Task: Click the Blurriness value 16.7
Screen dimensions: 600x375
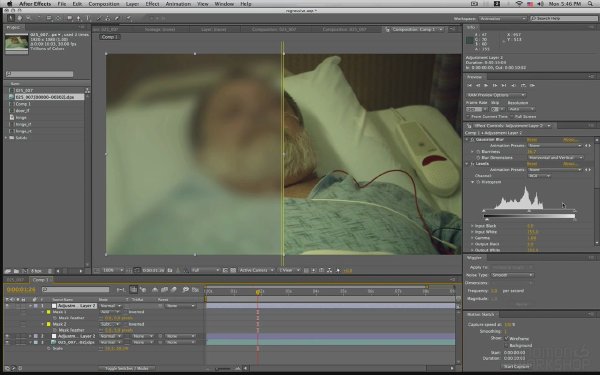Action: click(x=532, y=152)
